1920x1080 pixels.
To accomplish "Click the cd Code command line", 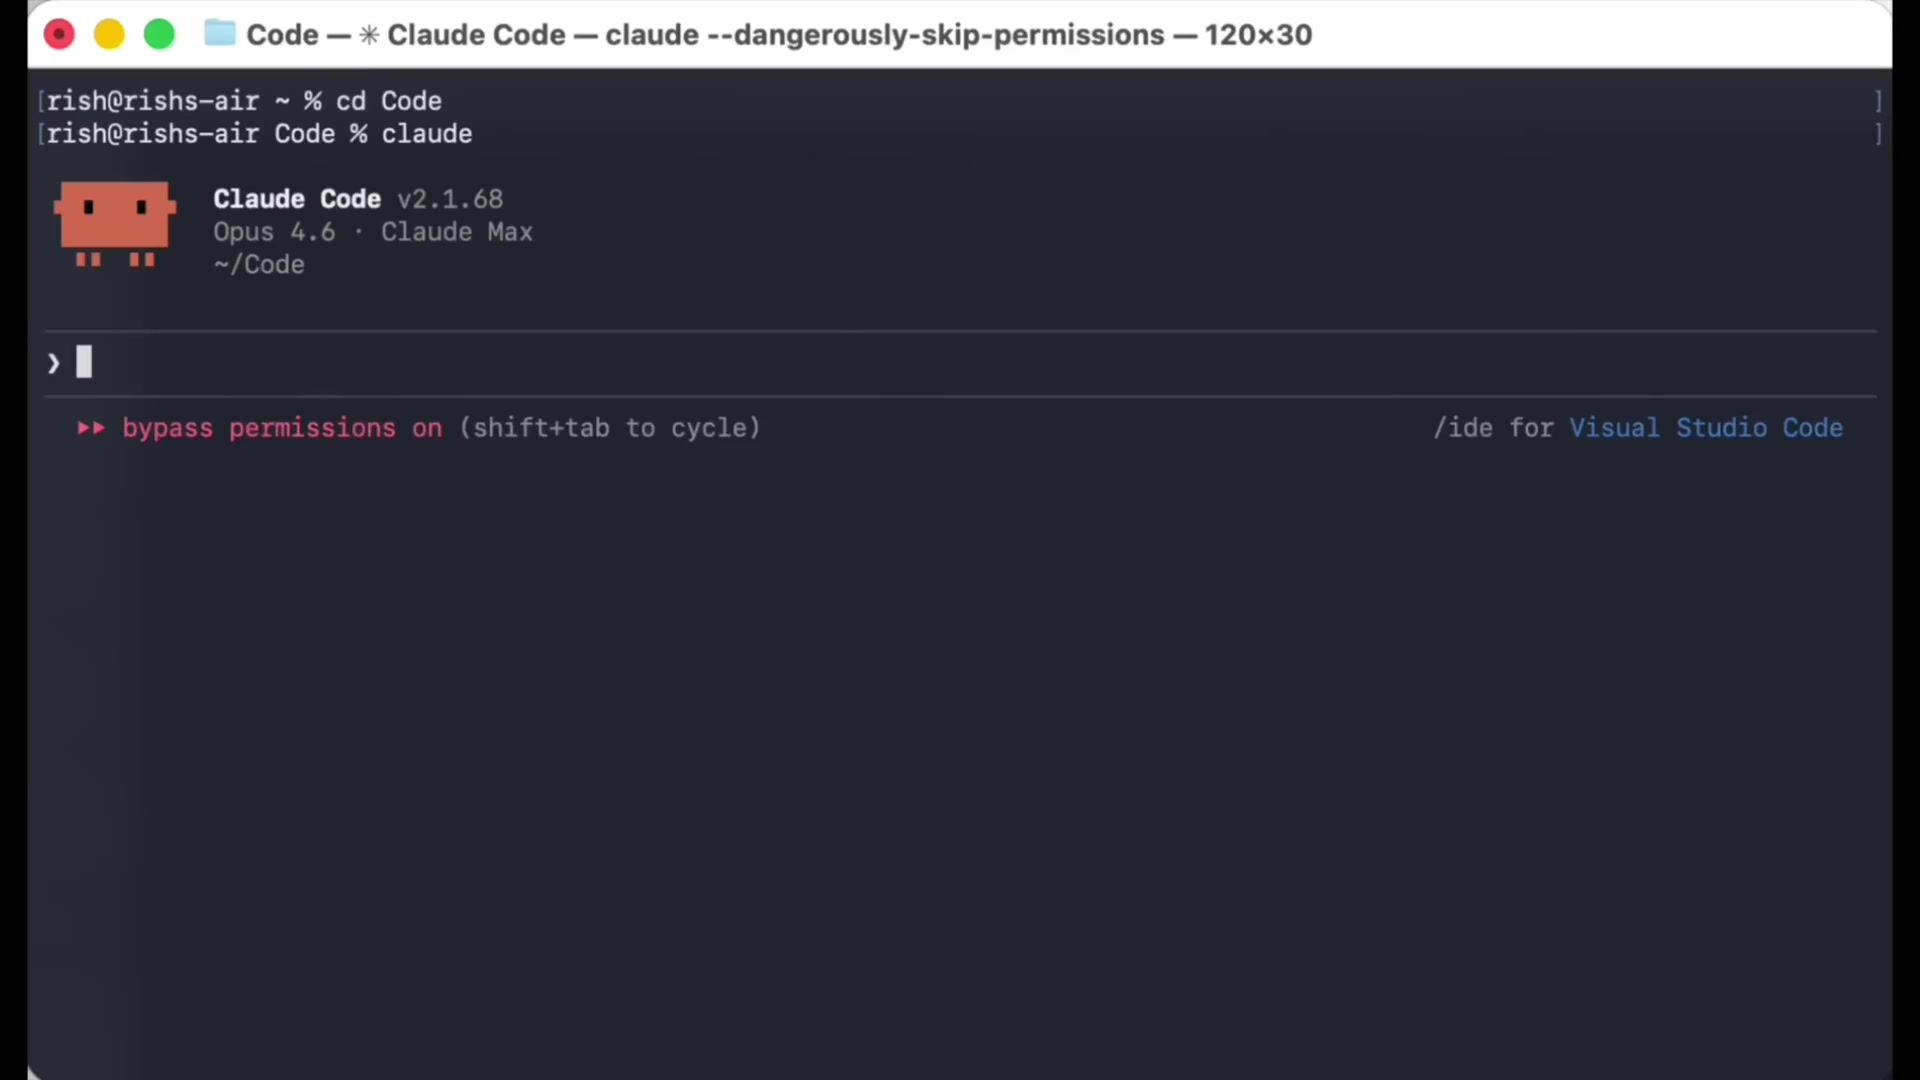I will pos(388,101).
